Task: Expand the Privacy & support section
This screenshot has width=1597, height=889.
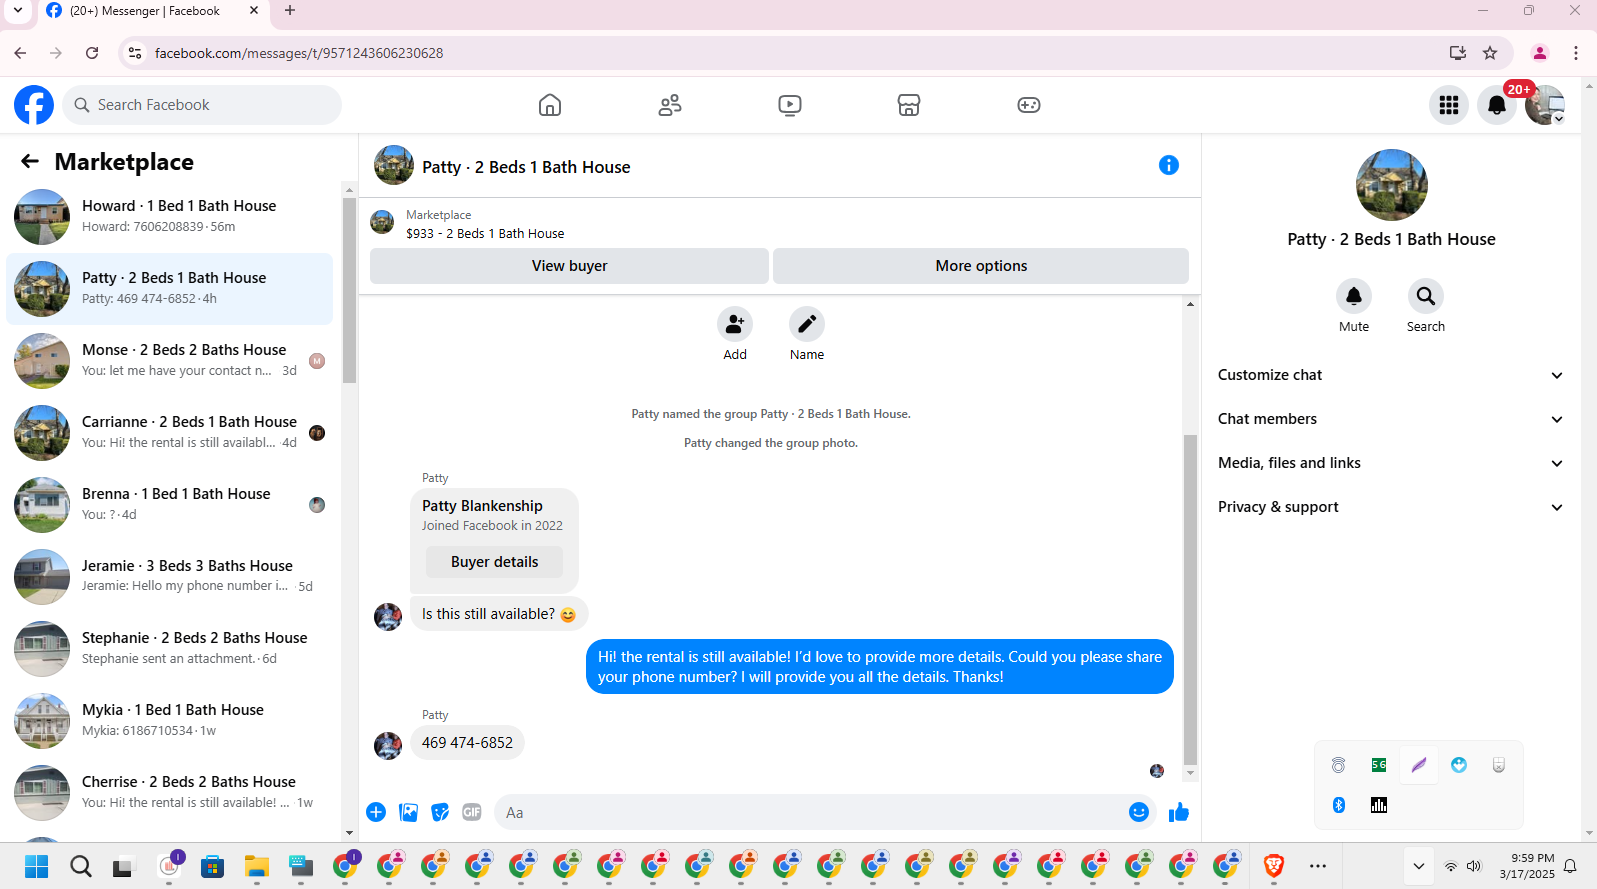Action: pos(1390,507)
